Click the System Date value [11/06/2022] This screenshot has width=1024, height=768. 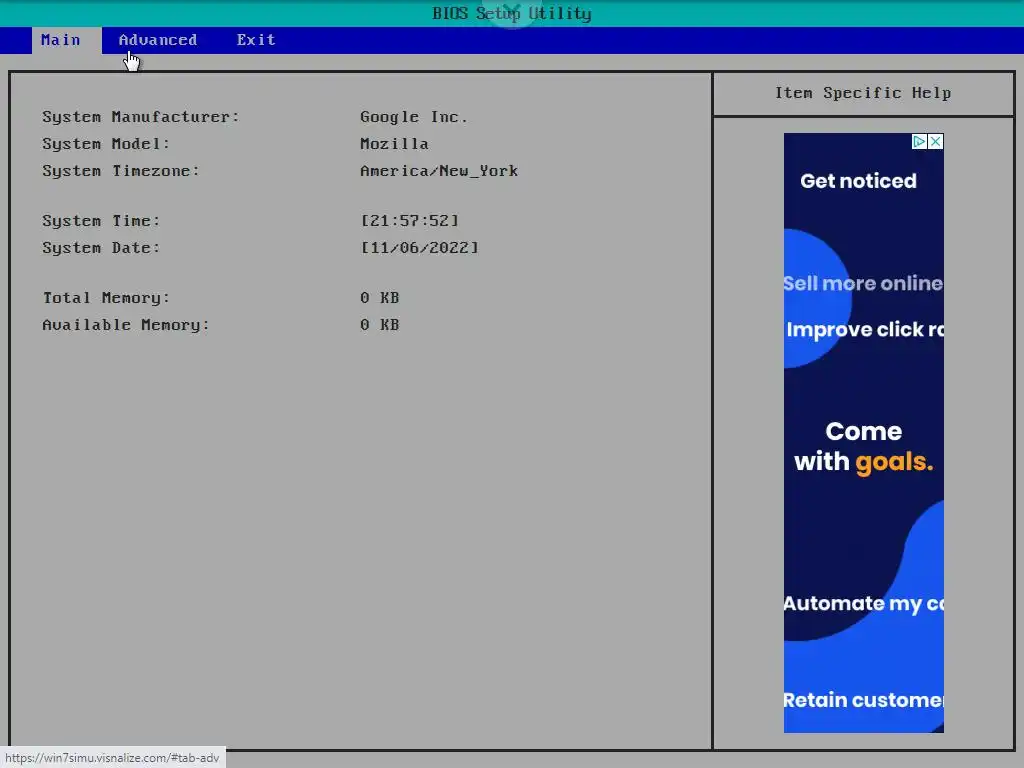419,248
